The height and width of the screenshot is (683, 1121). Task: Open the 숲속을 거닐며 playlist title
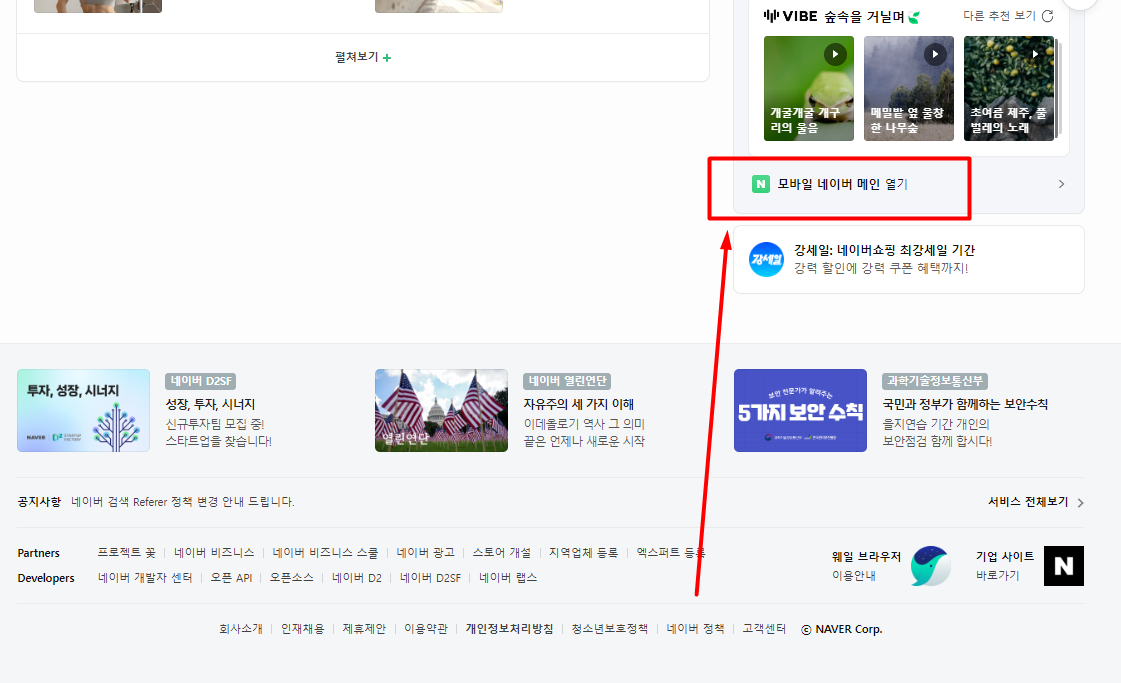click(871, 16)
